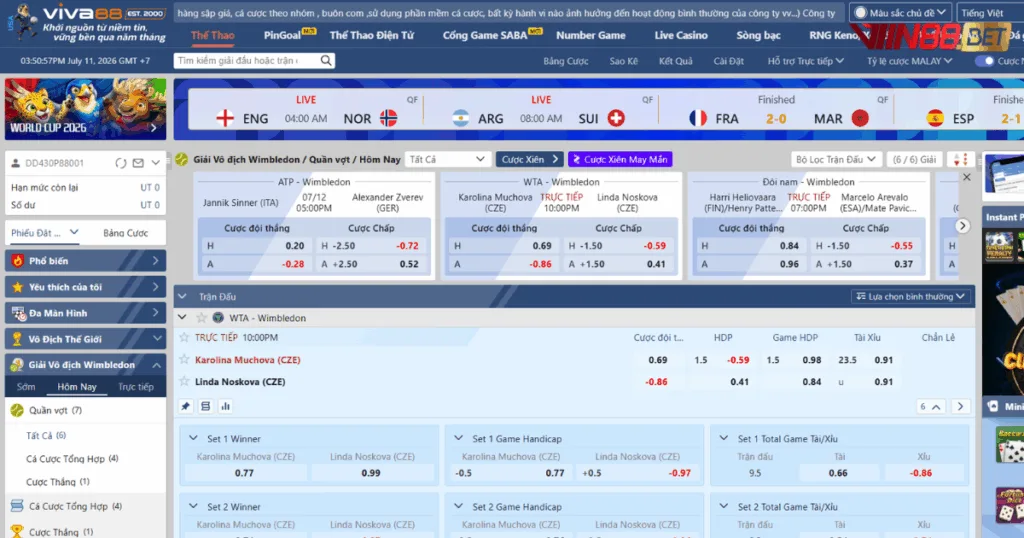Image resolution: width=1024 pixels, height=538 pixels.
Task: Expand Yêu thích của tôi menu
Action: 86,287
